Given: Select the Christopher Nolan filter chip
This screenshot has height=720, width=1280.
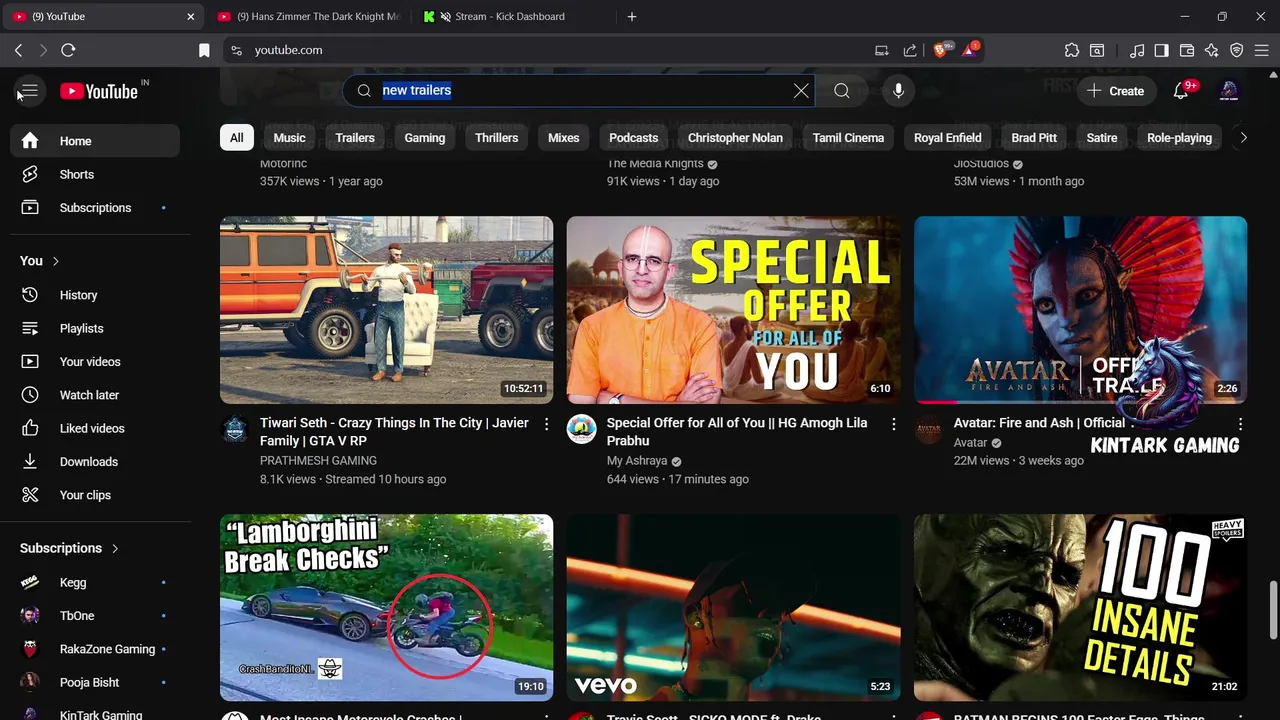Looking at the screenshot, I should 735,138.
